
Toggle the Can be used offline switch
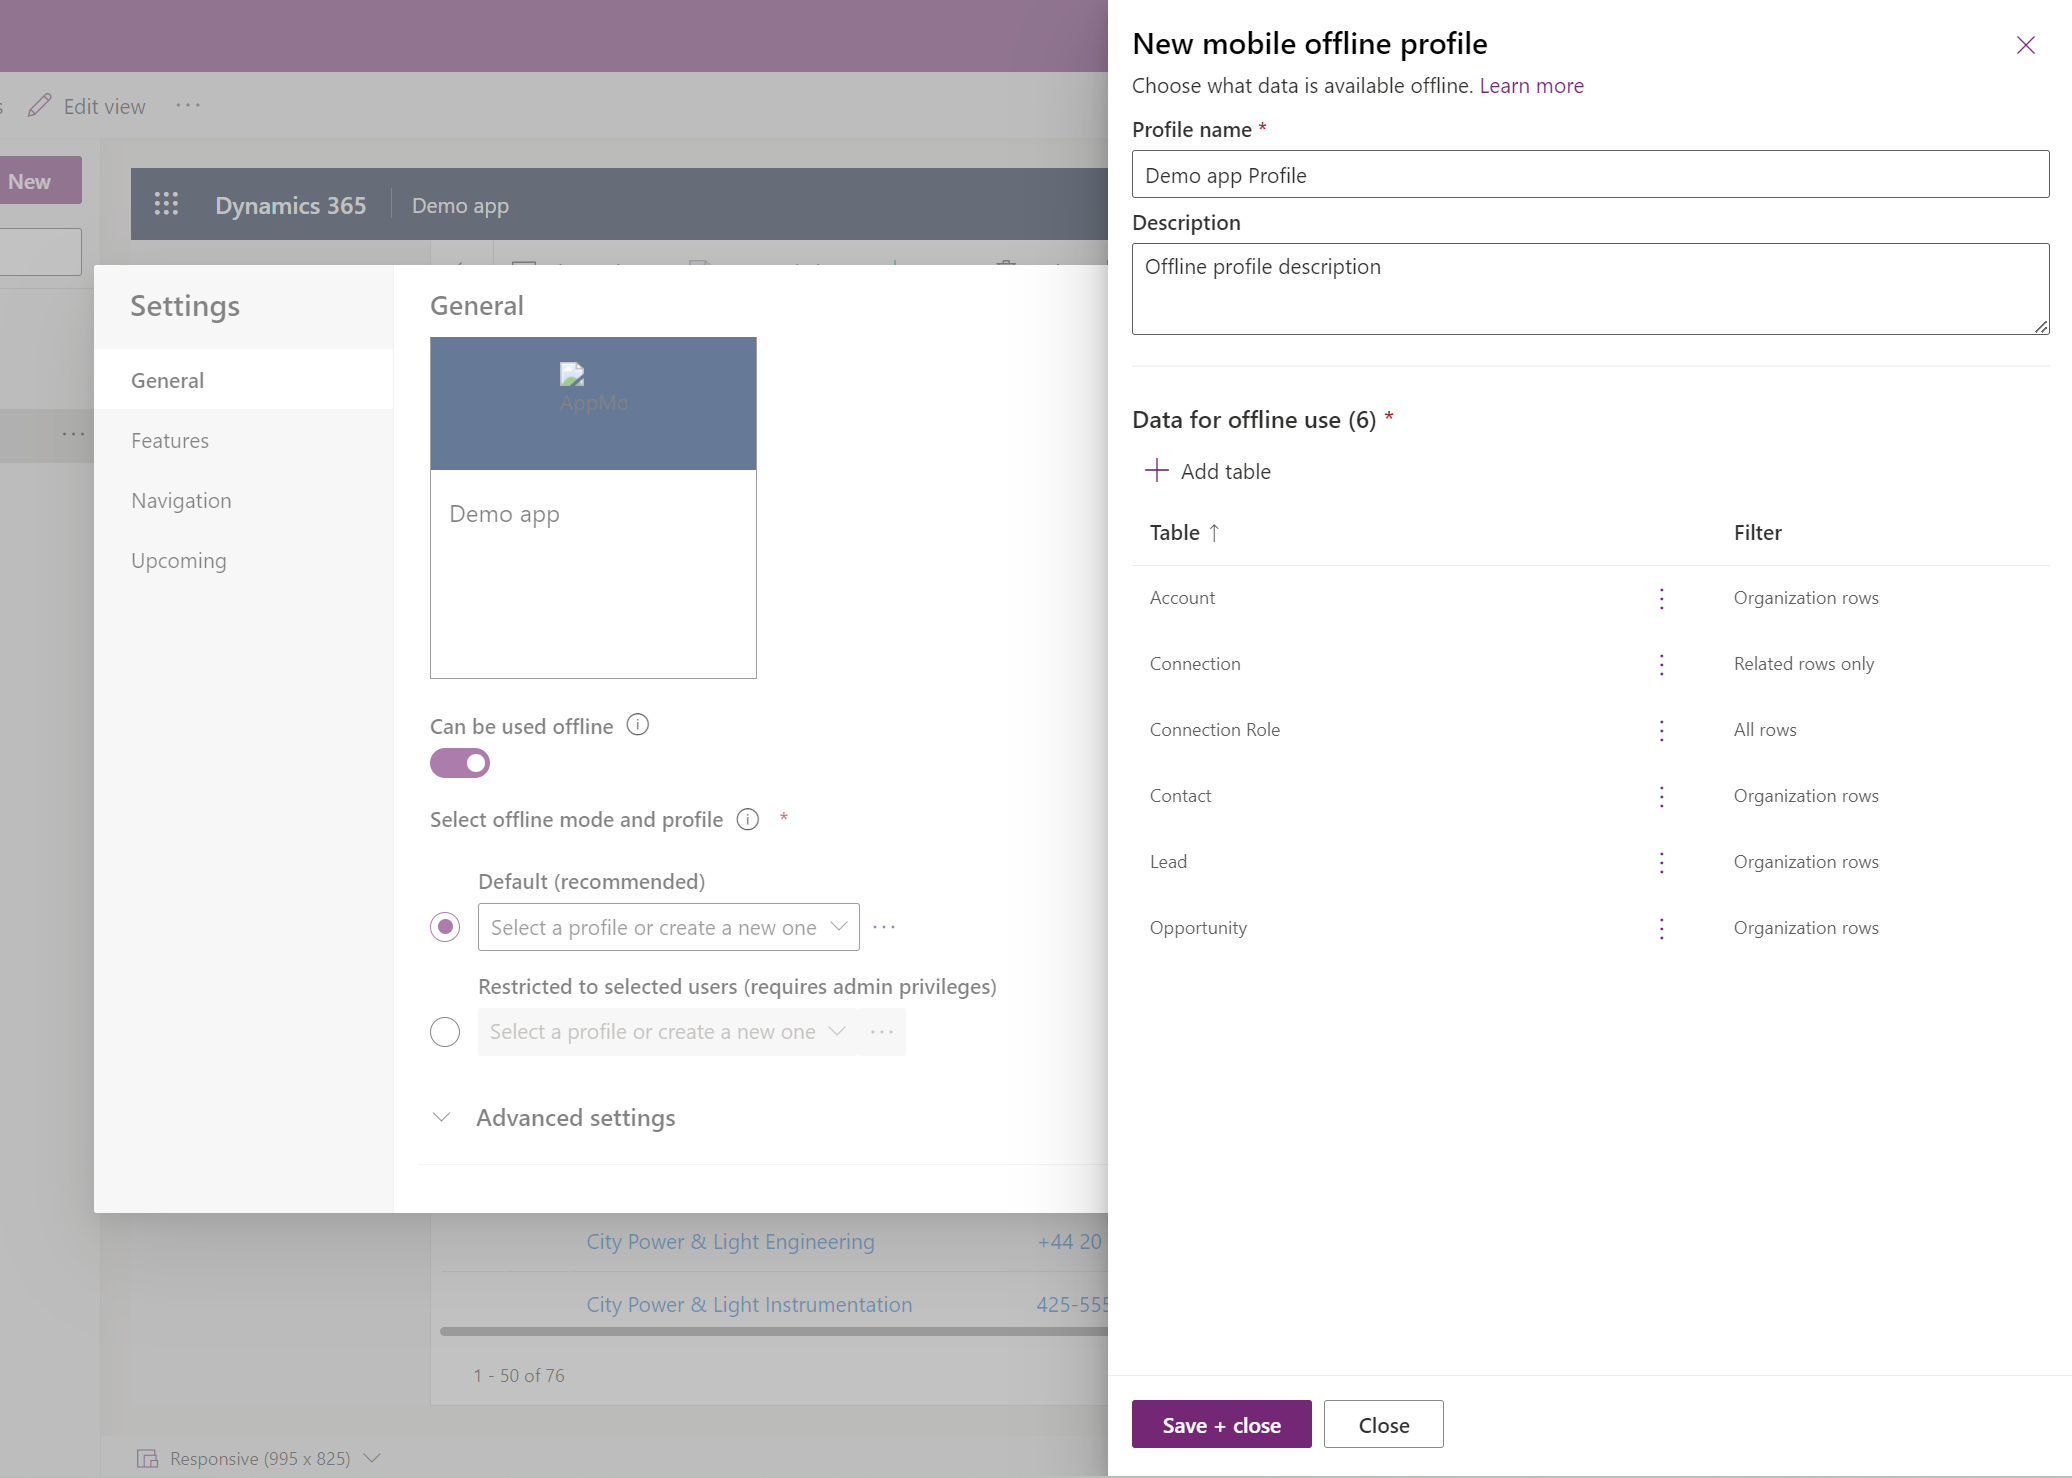(x=459, y=763)
